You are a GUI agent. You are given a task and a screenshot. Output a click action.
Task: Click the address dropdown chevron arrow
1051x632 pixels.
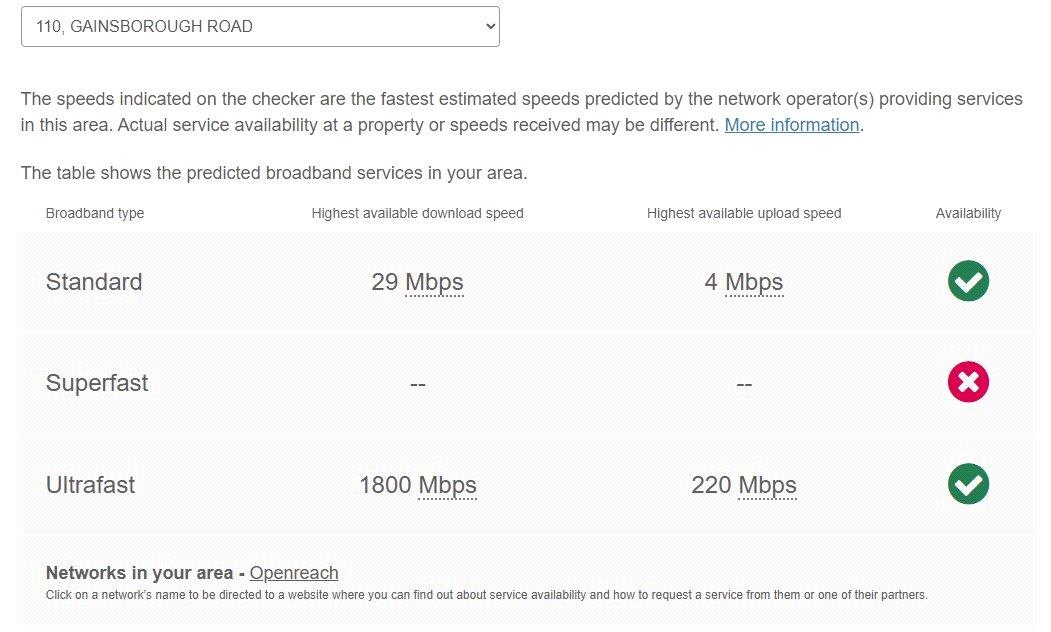(x=491, y=27)
